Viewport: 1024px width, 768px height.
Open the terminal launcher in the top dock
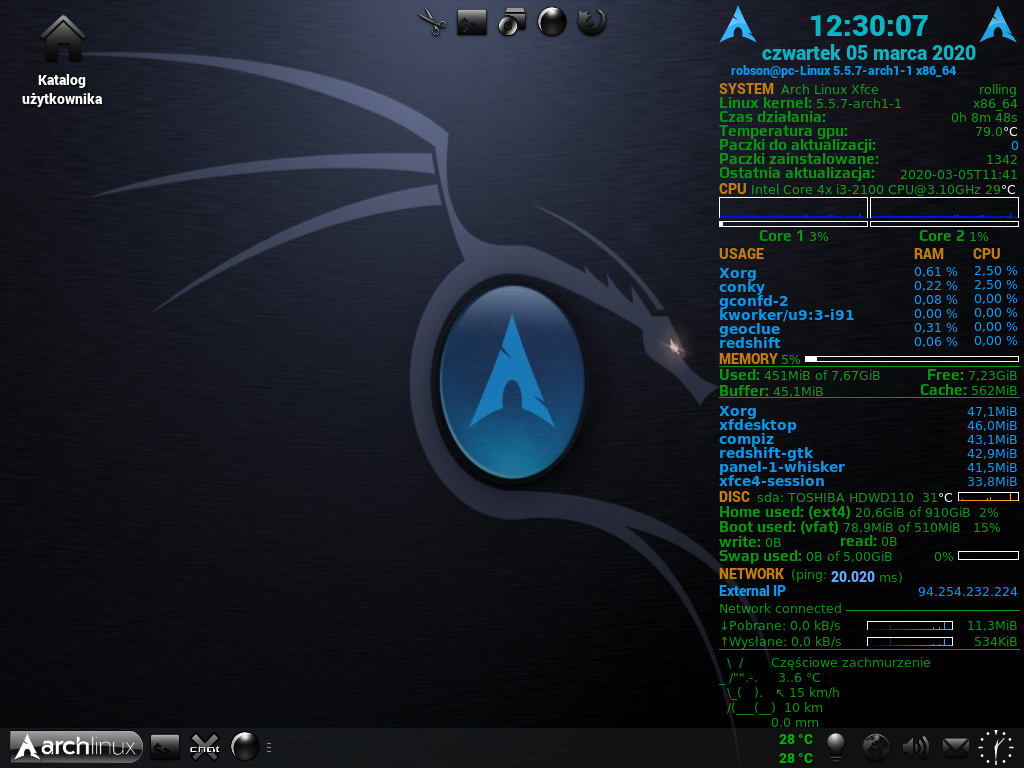(472, 22)
